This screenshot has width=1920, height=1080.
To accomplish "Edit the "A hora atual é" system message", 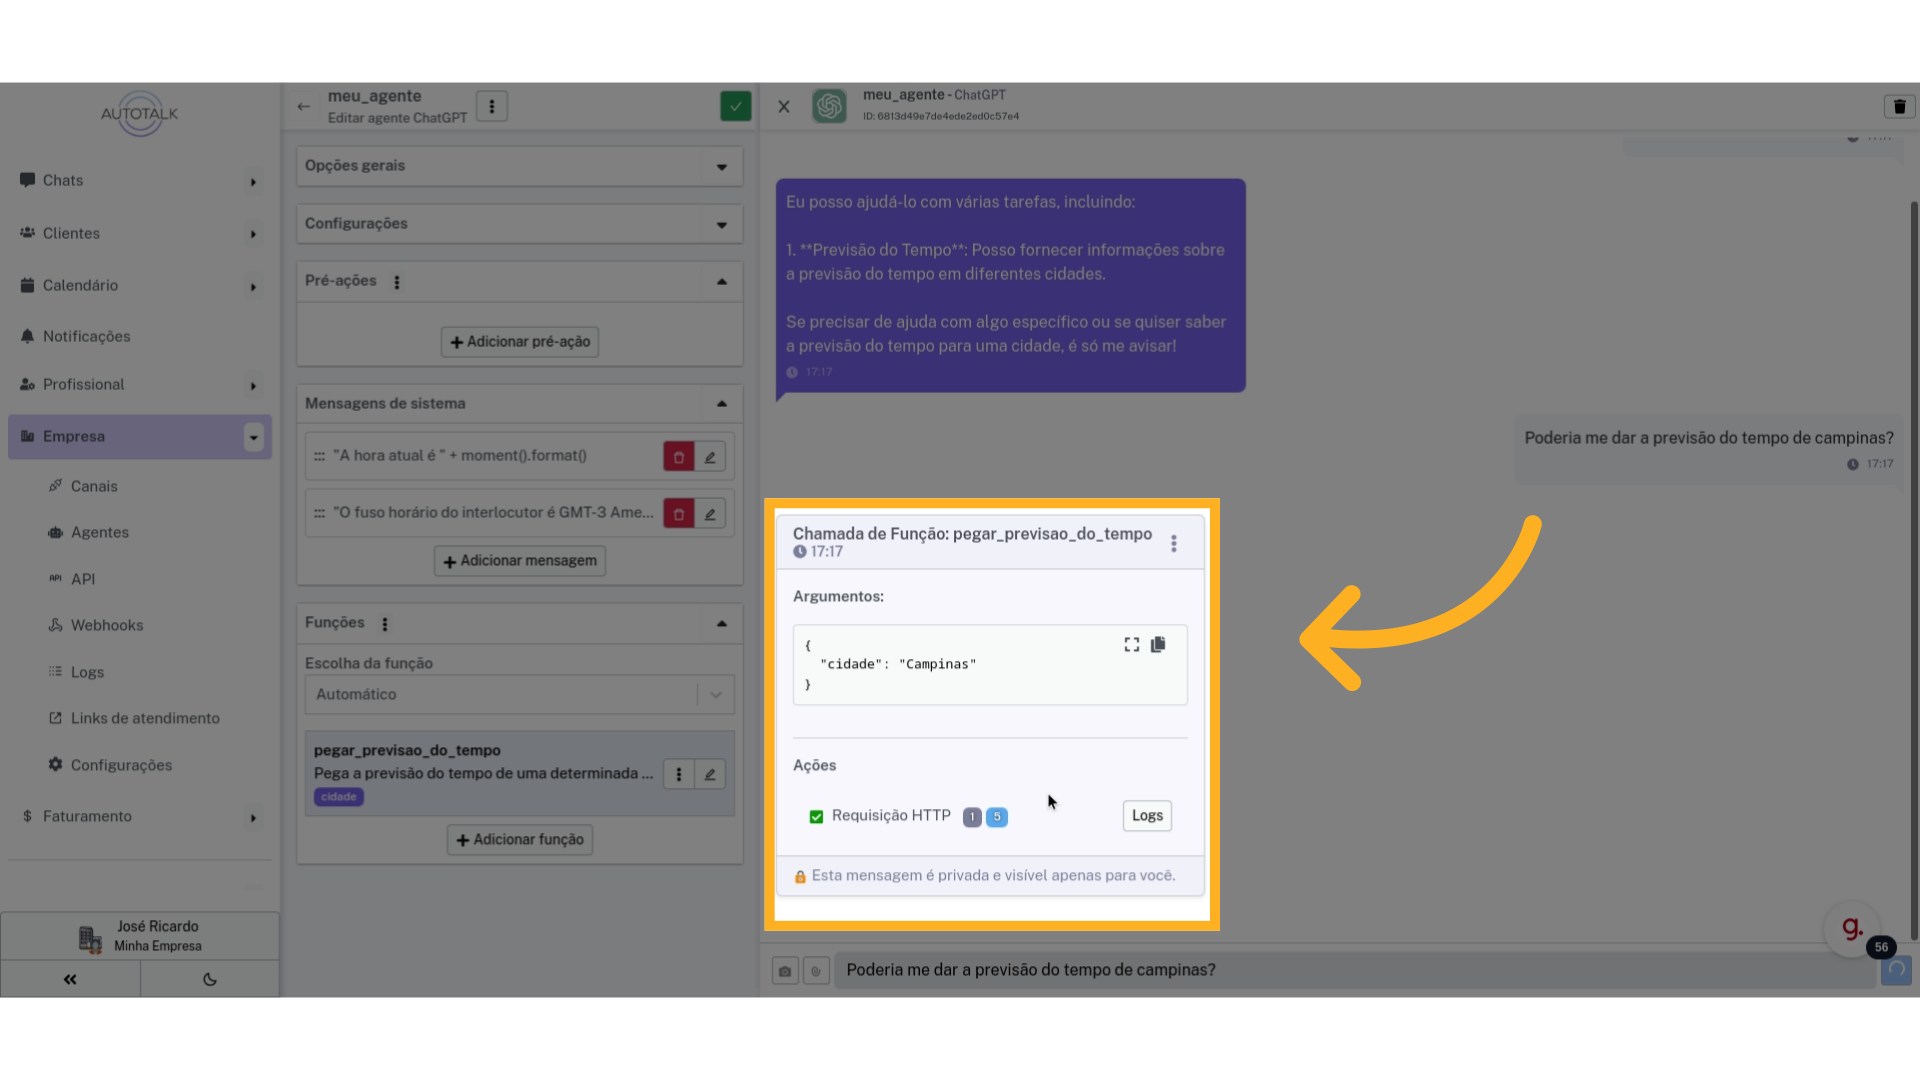I will coord(710,456).
